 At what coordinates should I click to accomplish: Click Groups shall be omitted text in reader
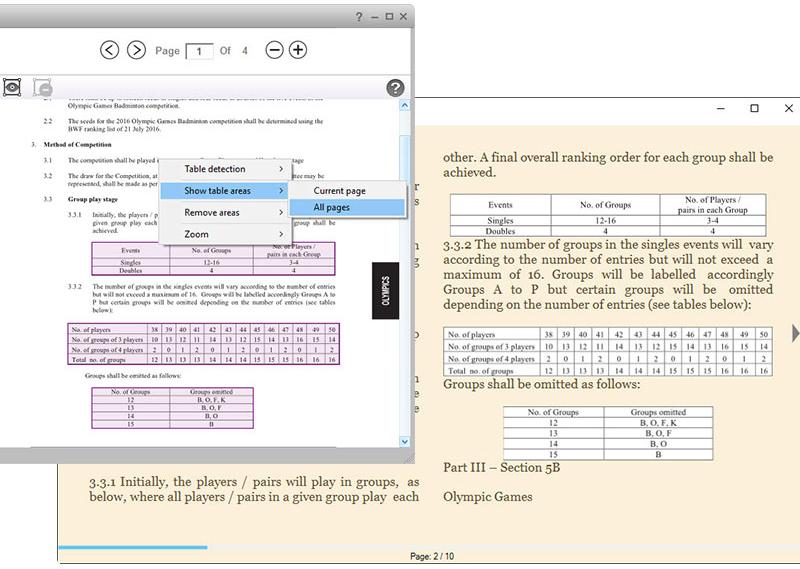point(541,384)
